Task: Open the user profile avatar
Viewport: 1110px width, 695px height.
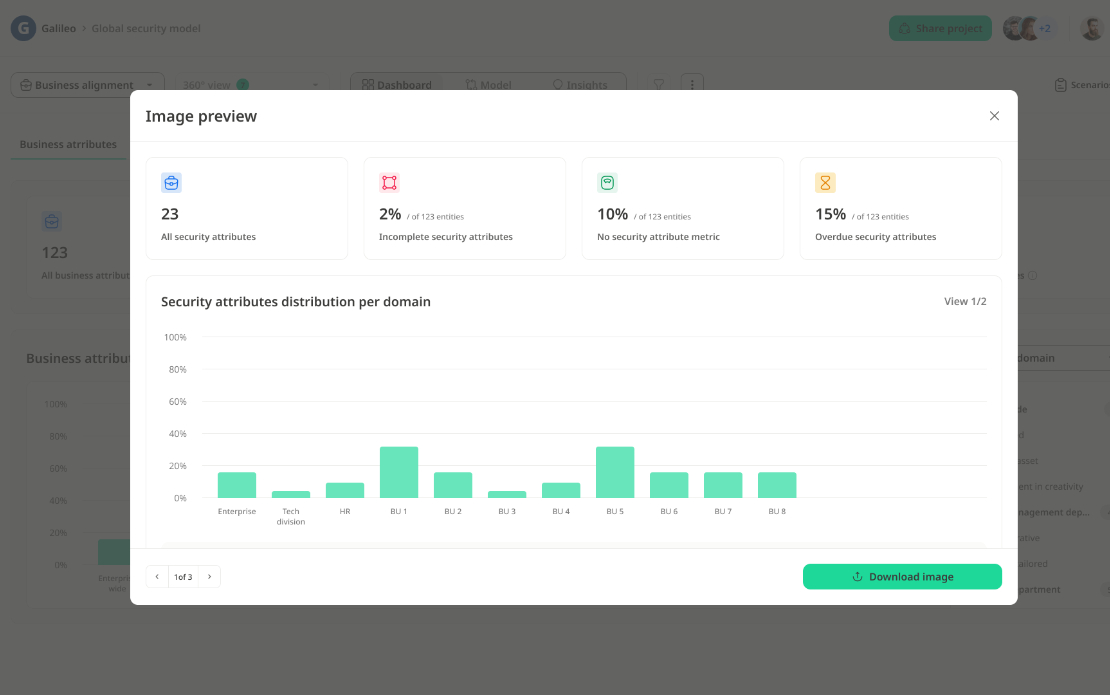Action: point(1092,28)
